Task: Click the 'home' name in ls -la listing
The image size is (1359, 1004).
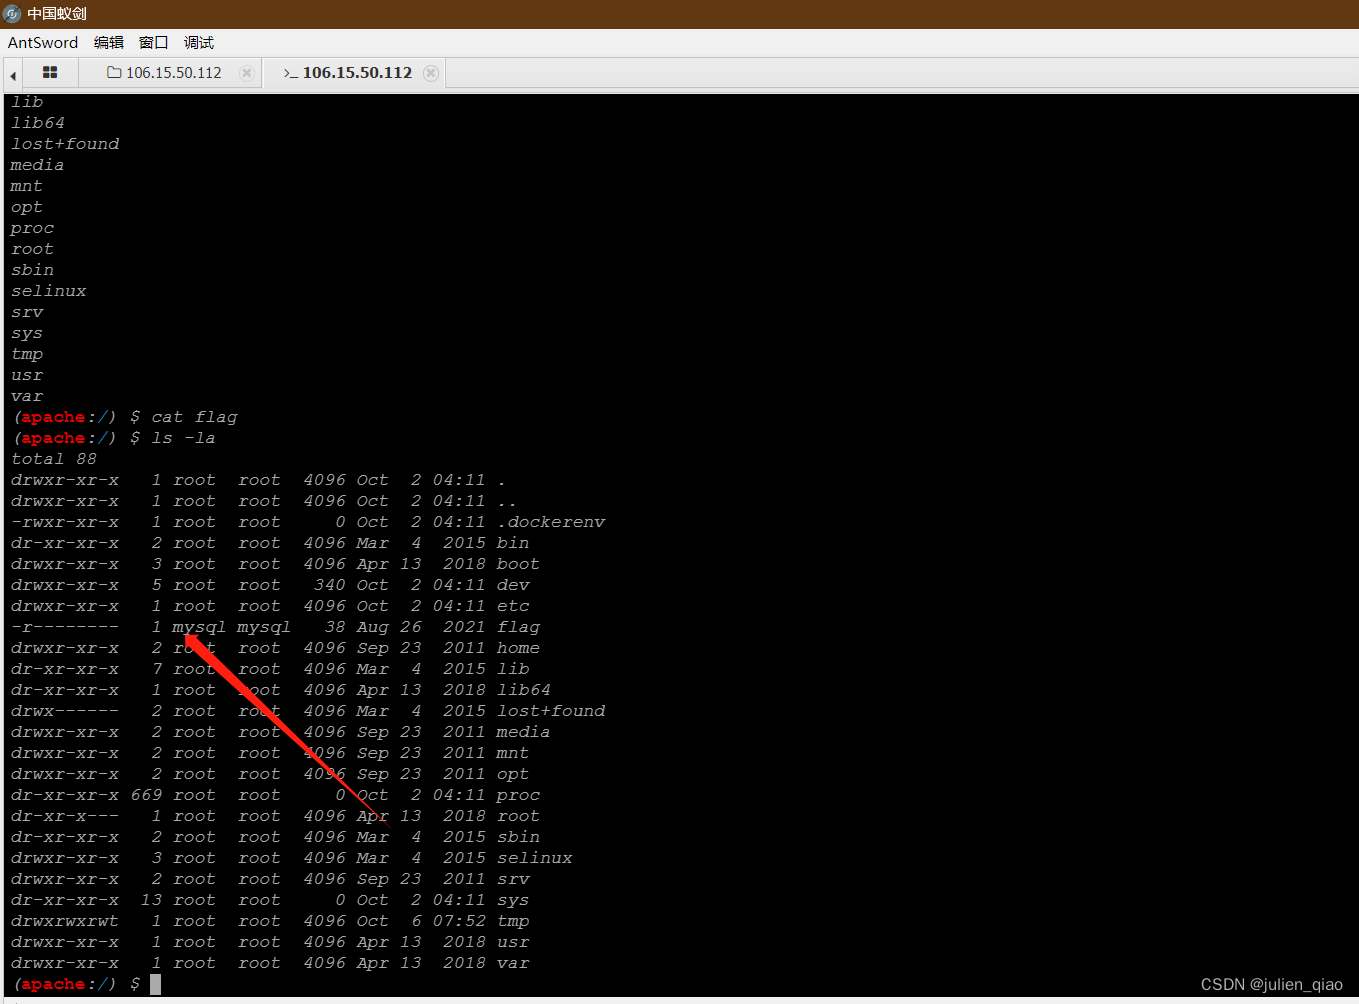Action: 518,648
